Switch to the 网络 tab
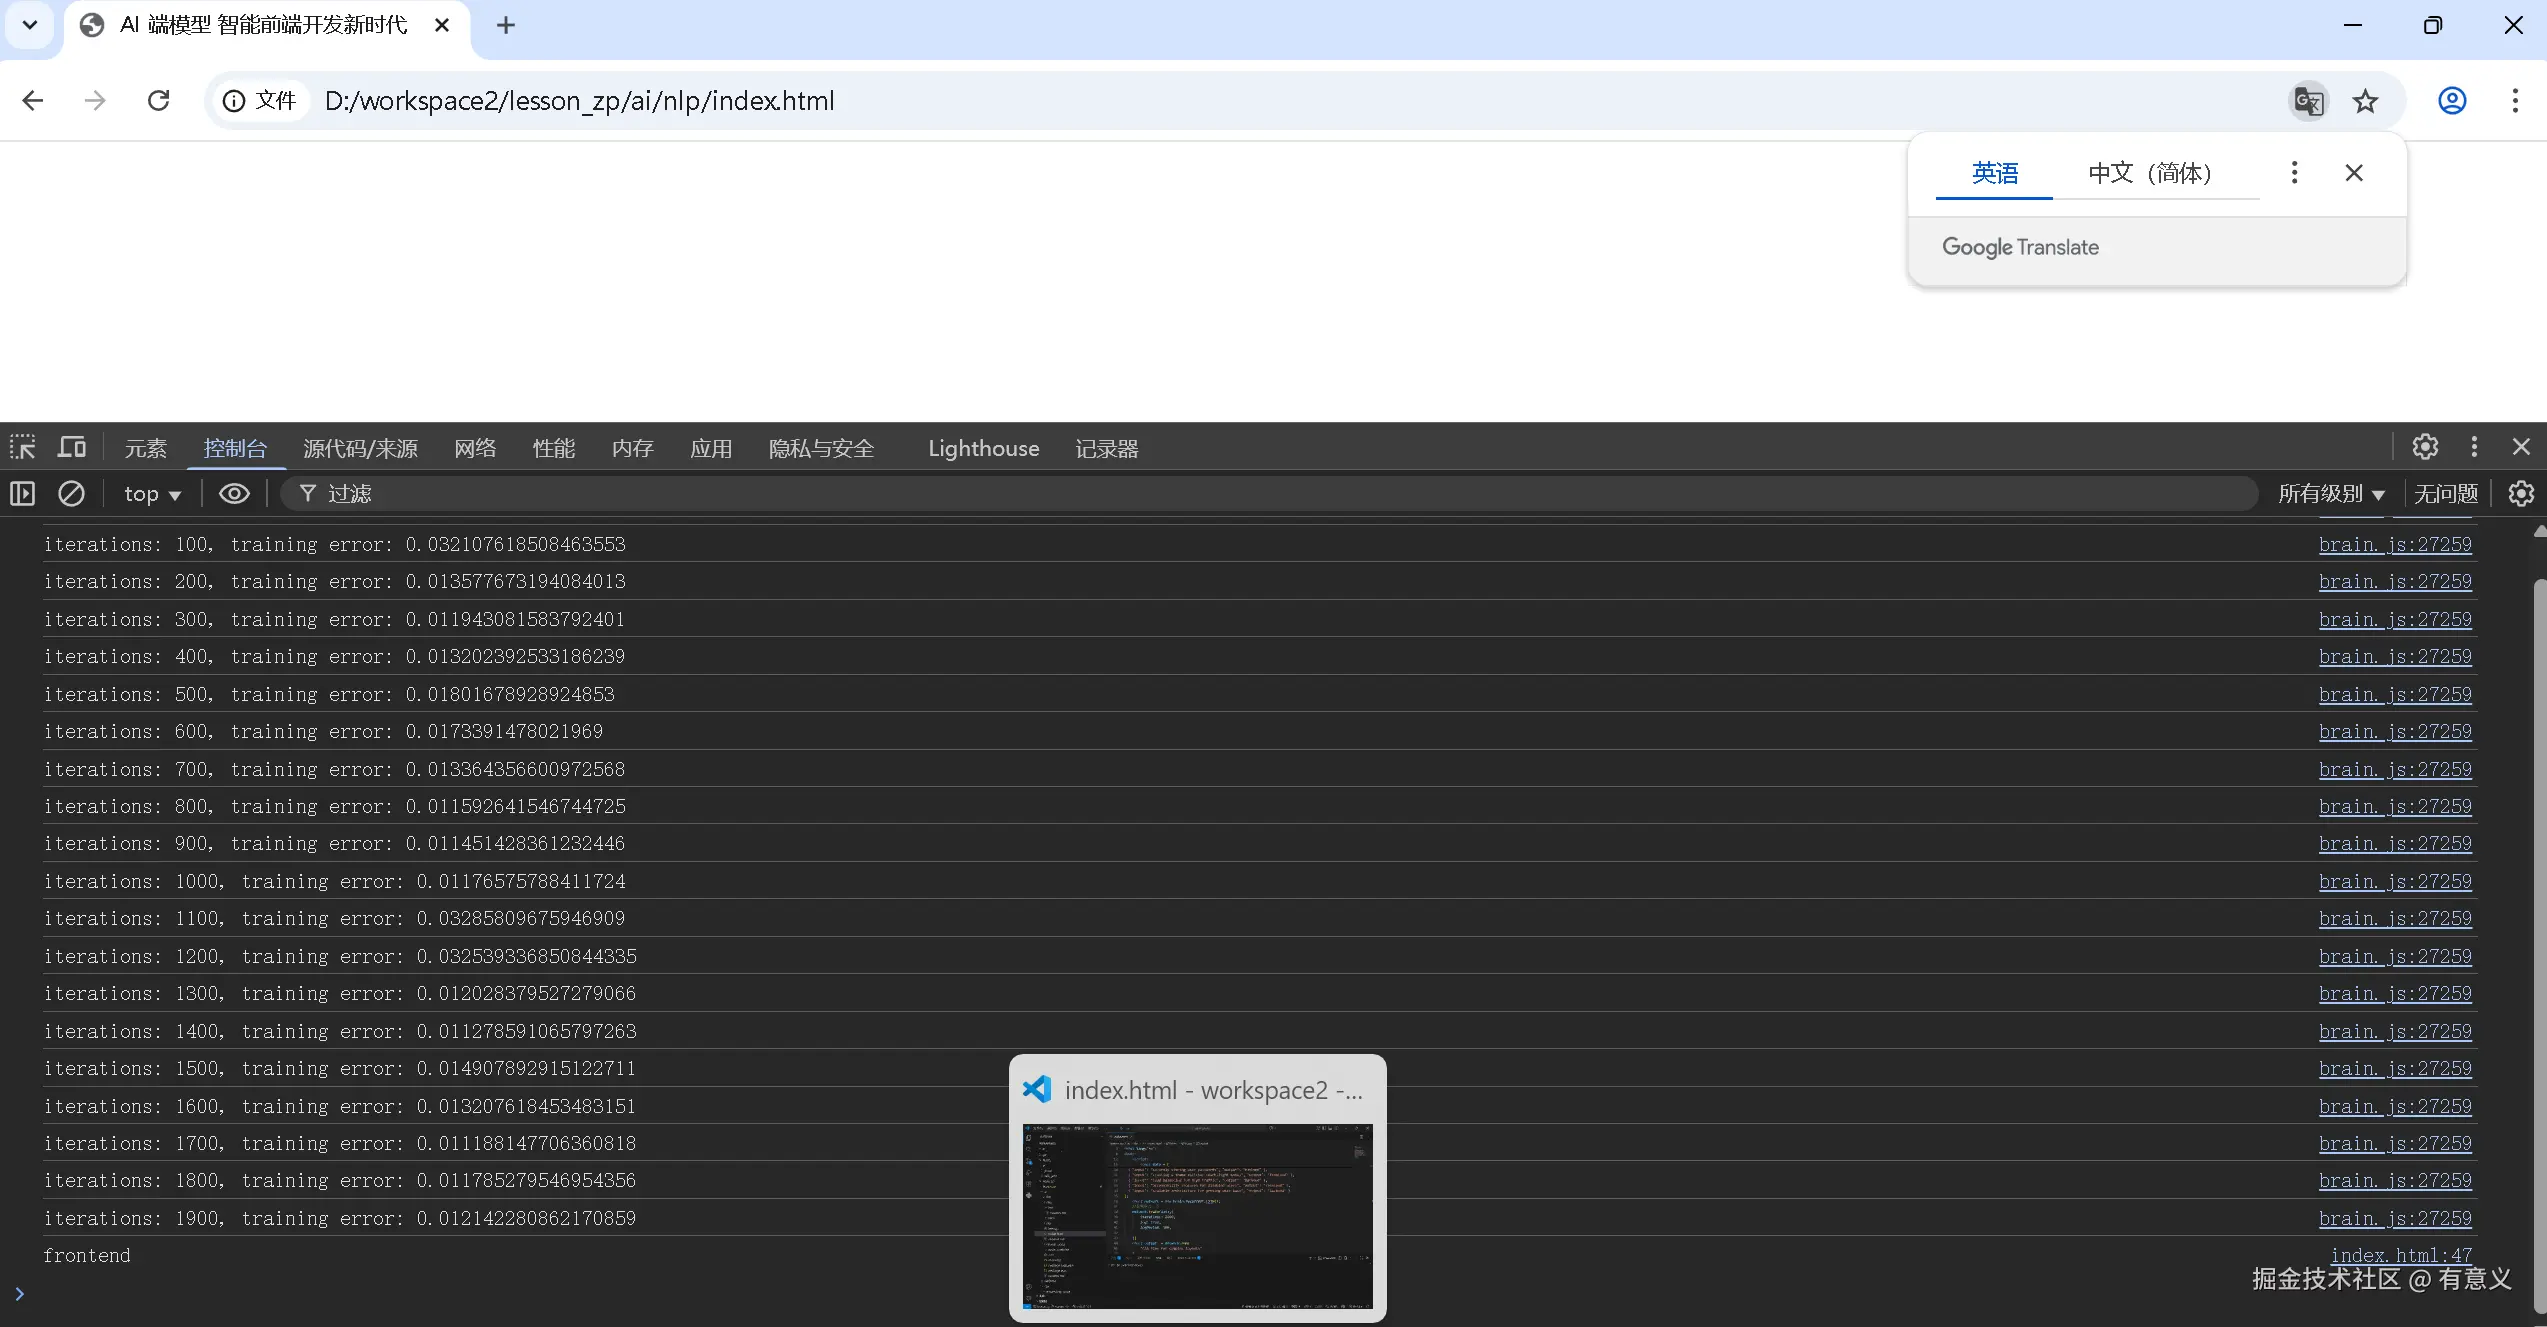Viewport: 2547px width, 1327px height. (x=474, y=448)
